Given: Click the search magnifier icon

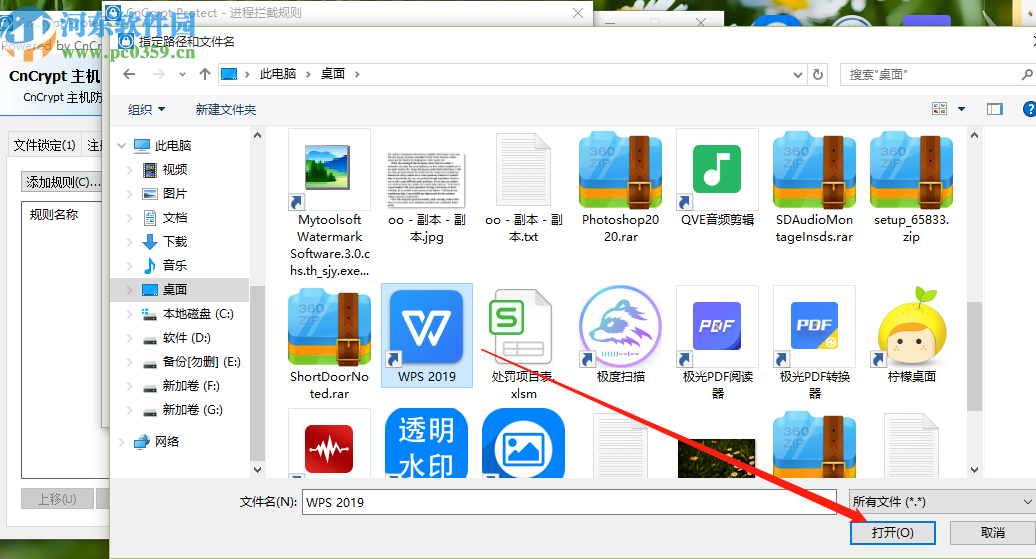Looking at the screenshot, I should 1026,75.
